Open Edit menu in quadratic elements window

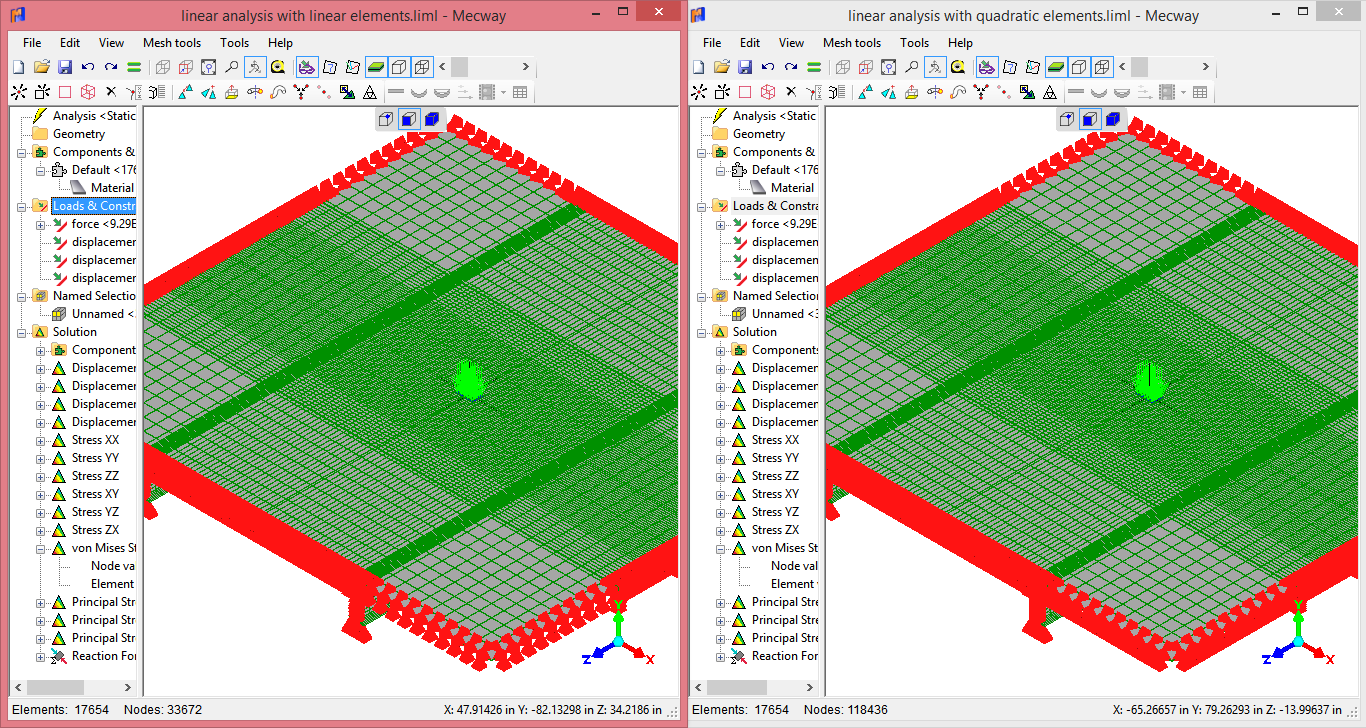(x=750, y=43)
